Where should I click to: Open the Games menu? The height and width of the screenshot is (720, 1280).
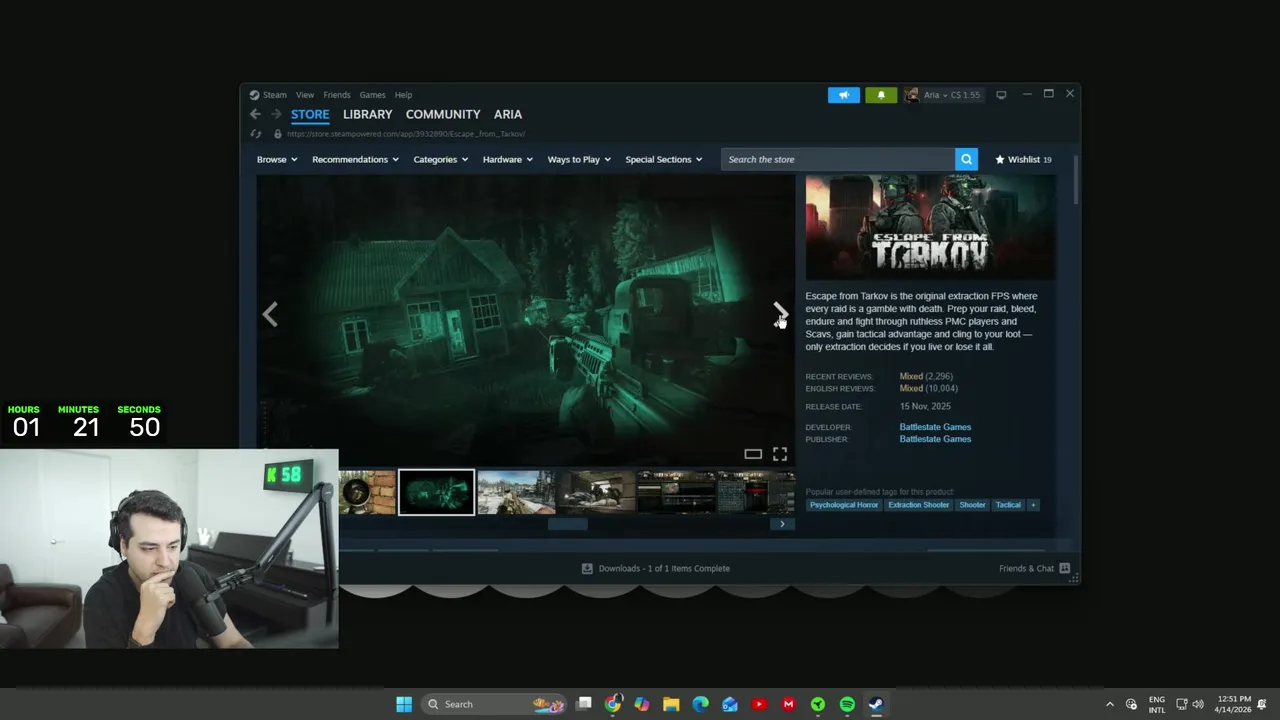point(372,95)
